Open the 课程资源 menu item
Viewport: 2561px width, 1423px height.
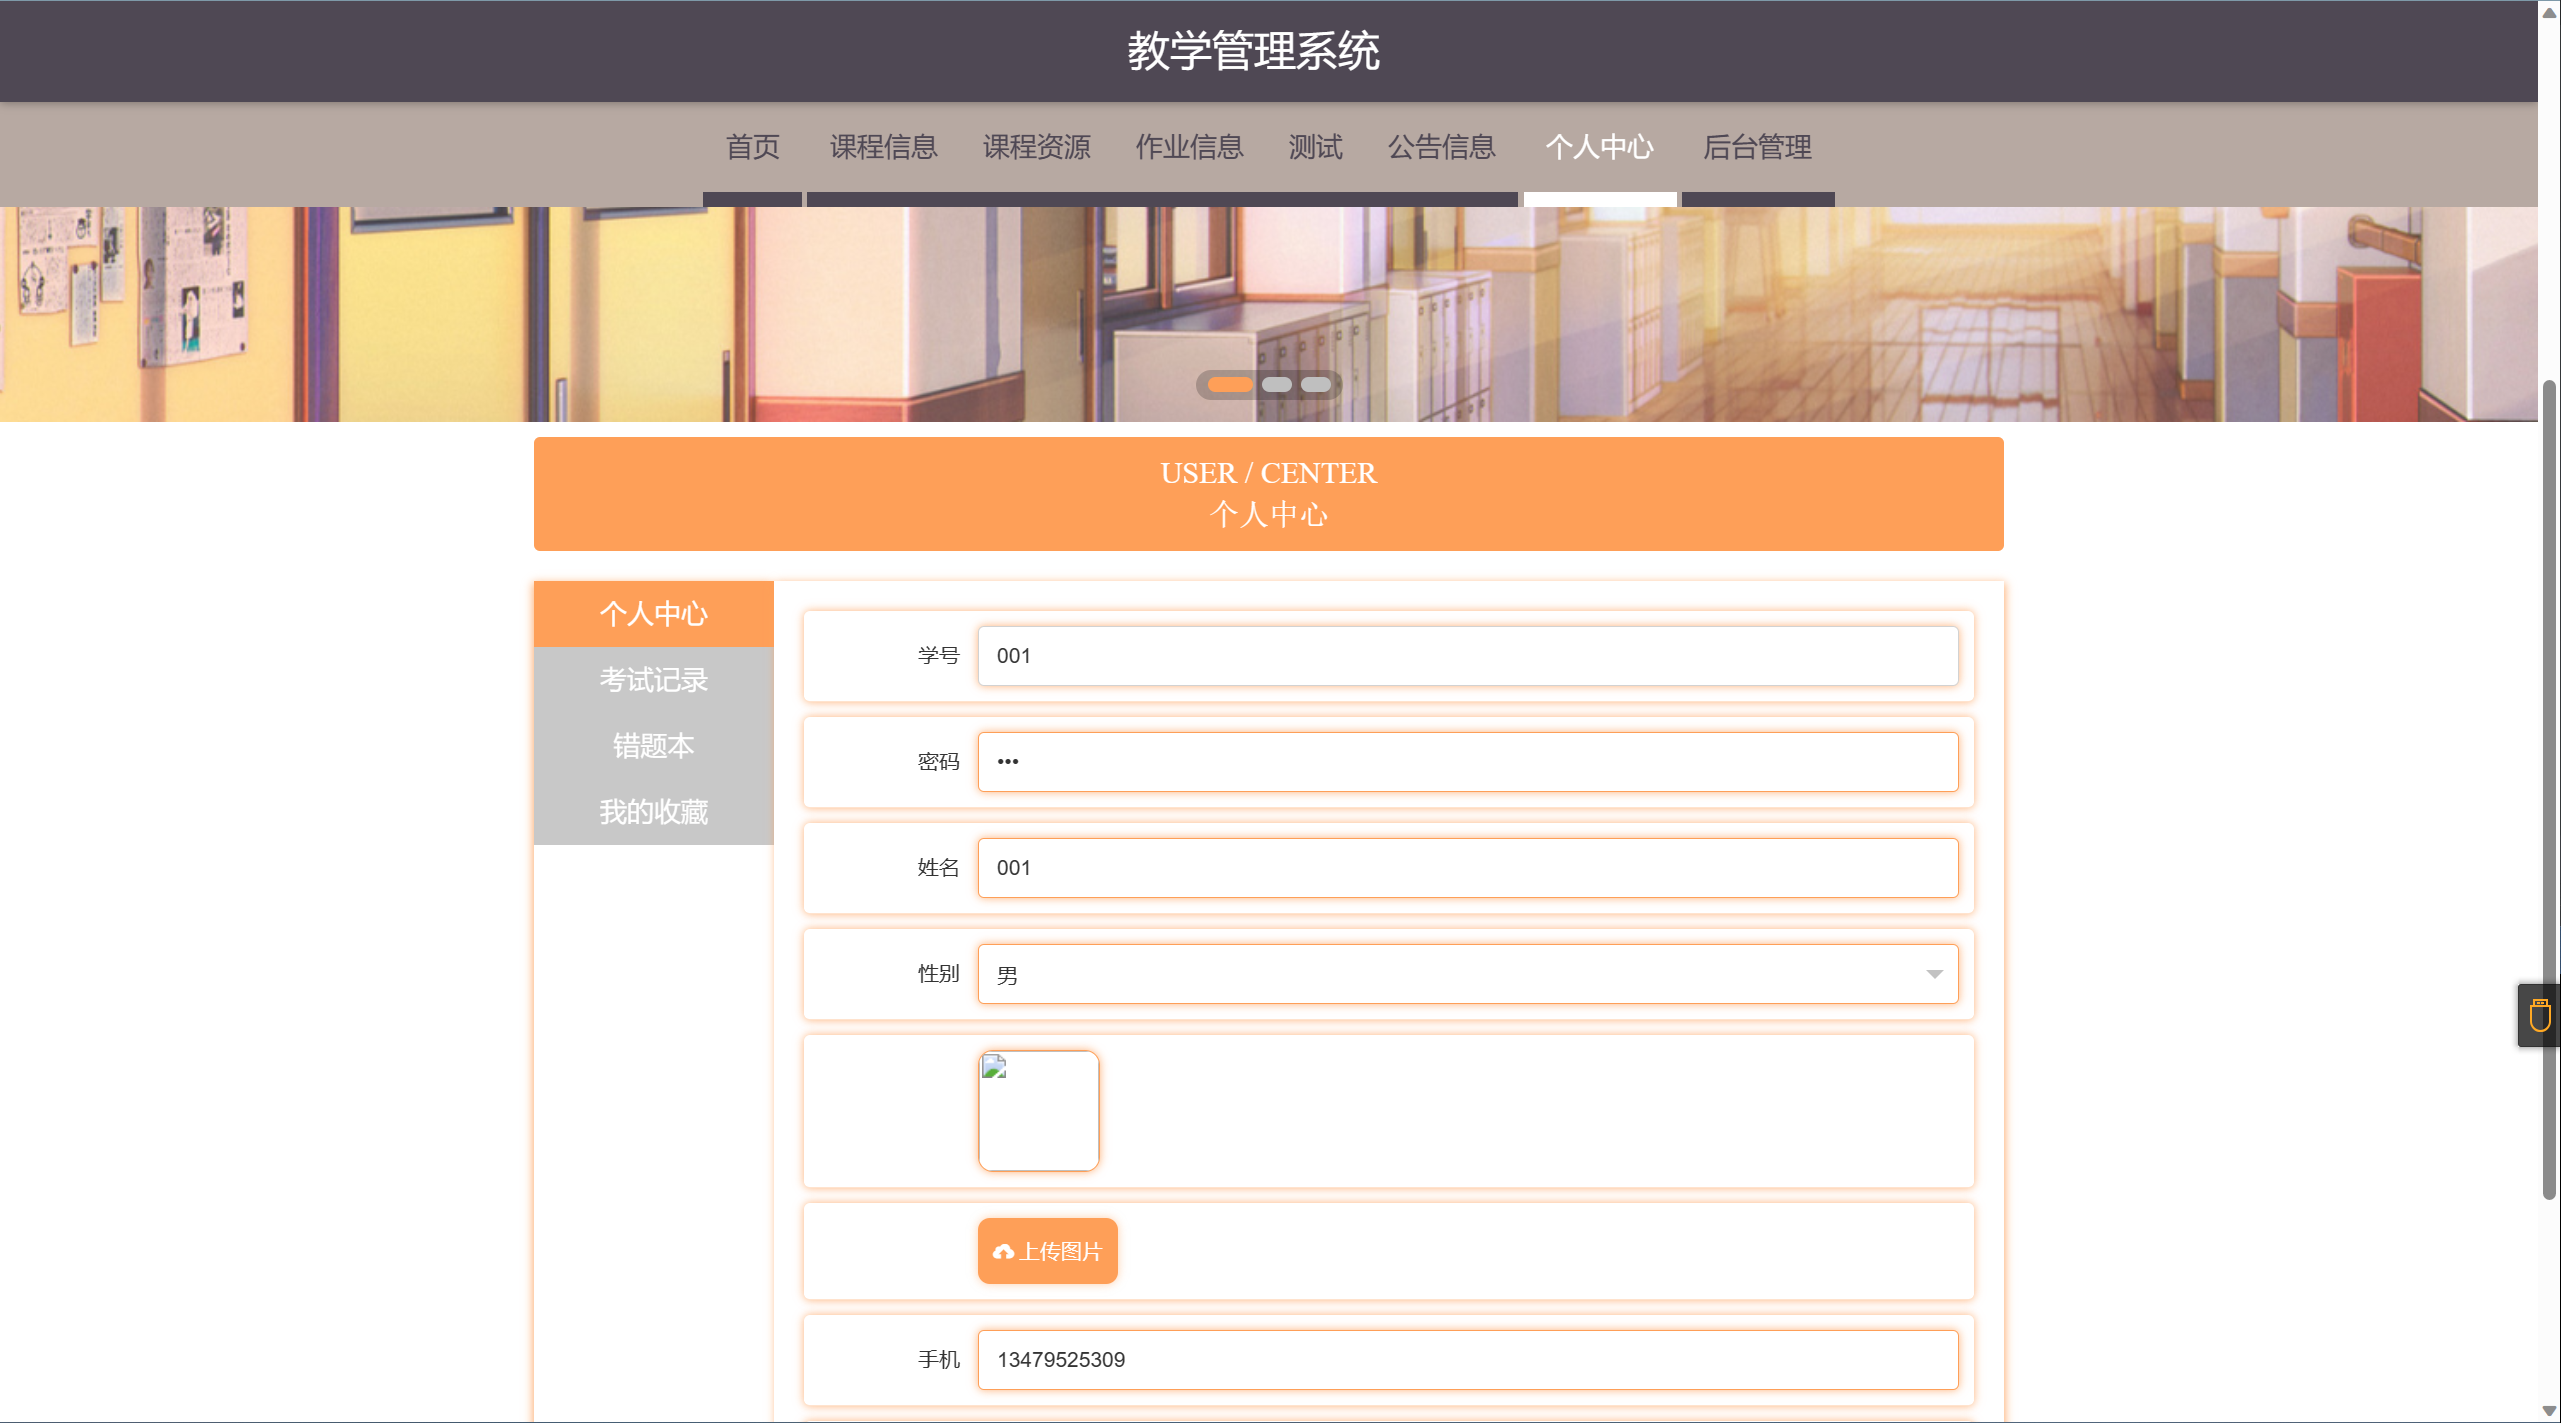[x=1036, y=147]
